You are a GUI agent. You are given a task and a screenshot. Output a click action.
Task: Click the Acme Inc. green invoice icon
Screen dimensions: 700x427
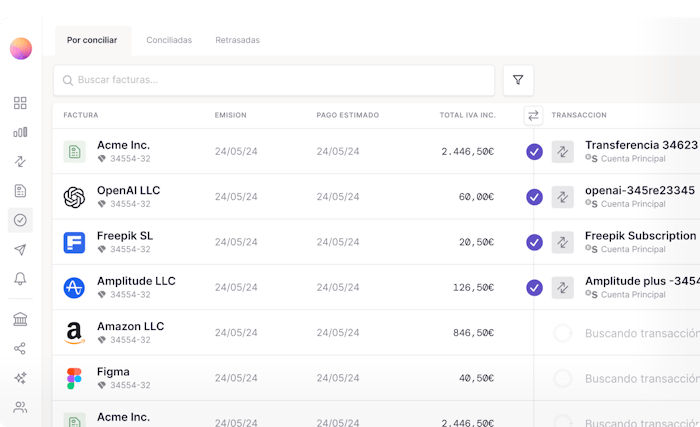(75, 152)
